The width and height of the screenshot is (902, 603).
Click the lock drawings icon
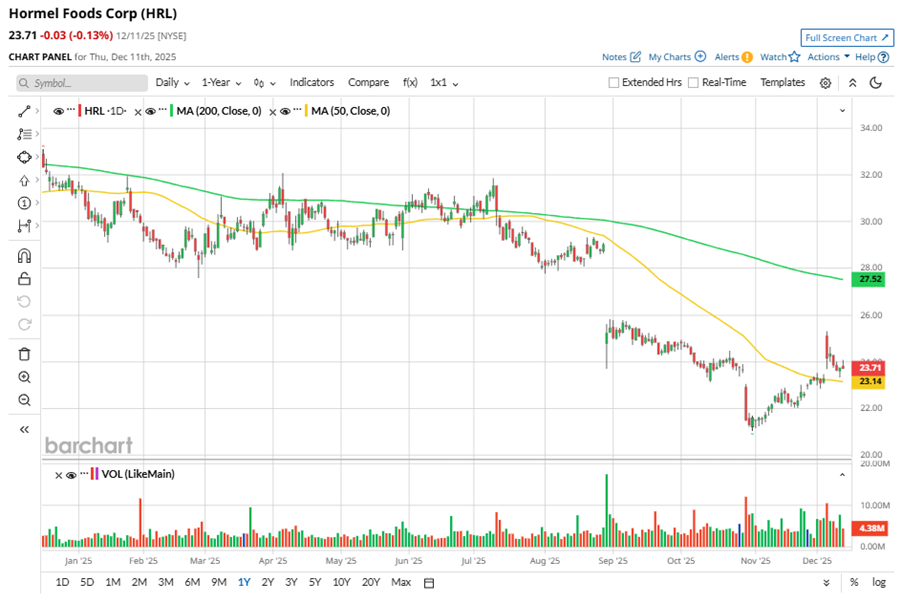pos(24,279)
